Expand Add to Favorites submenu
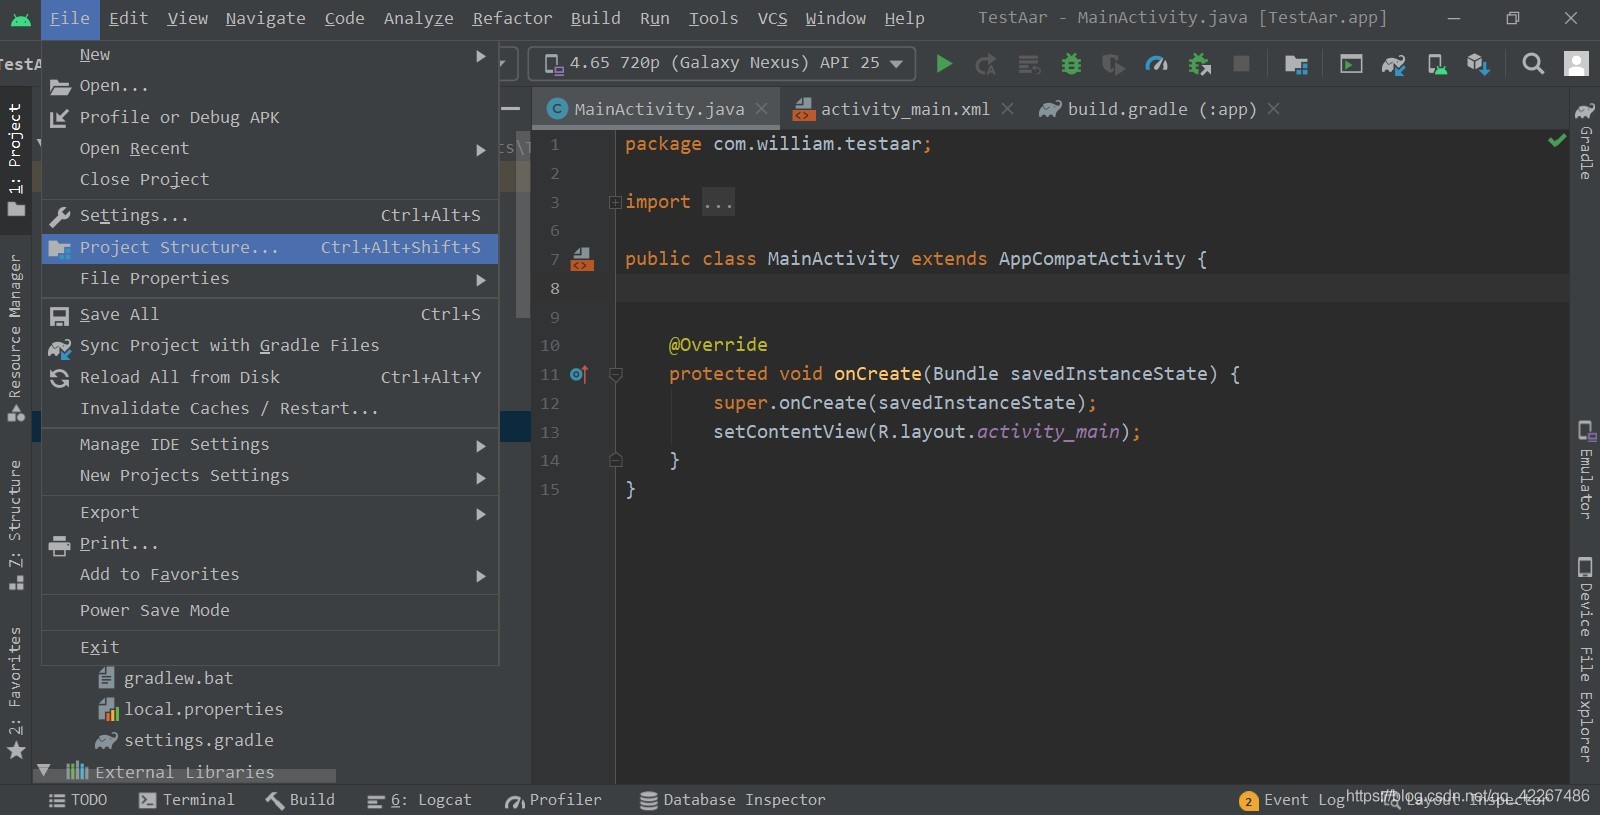The image size is (1600, 815). point(270,575)
